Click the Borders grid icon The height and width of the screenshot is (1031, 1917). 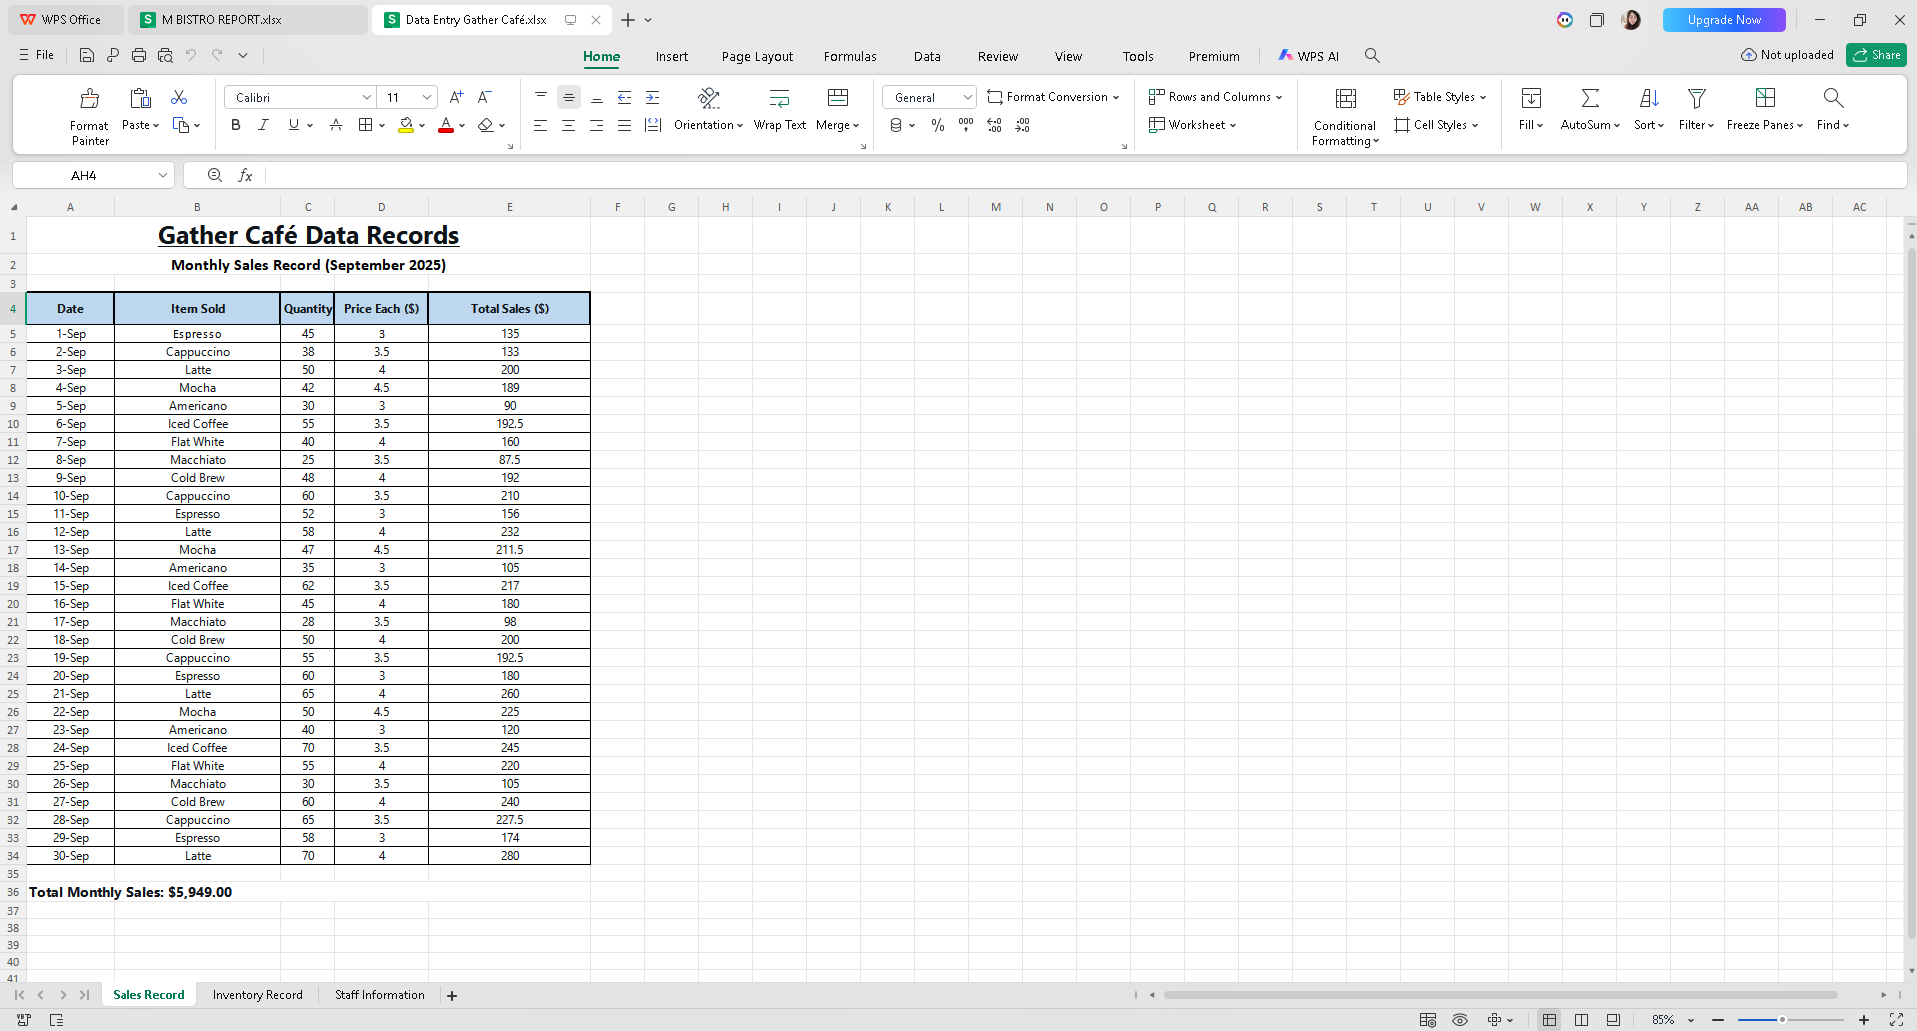[x=366, y=125]
